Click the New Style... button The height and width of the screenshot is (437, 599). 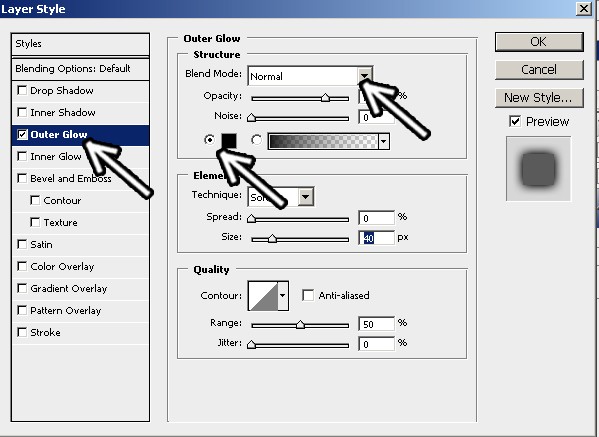[x=539, y=98]
